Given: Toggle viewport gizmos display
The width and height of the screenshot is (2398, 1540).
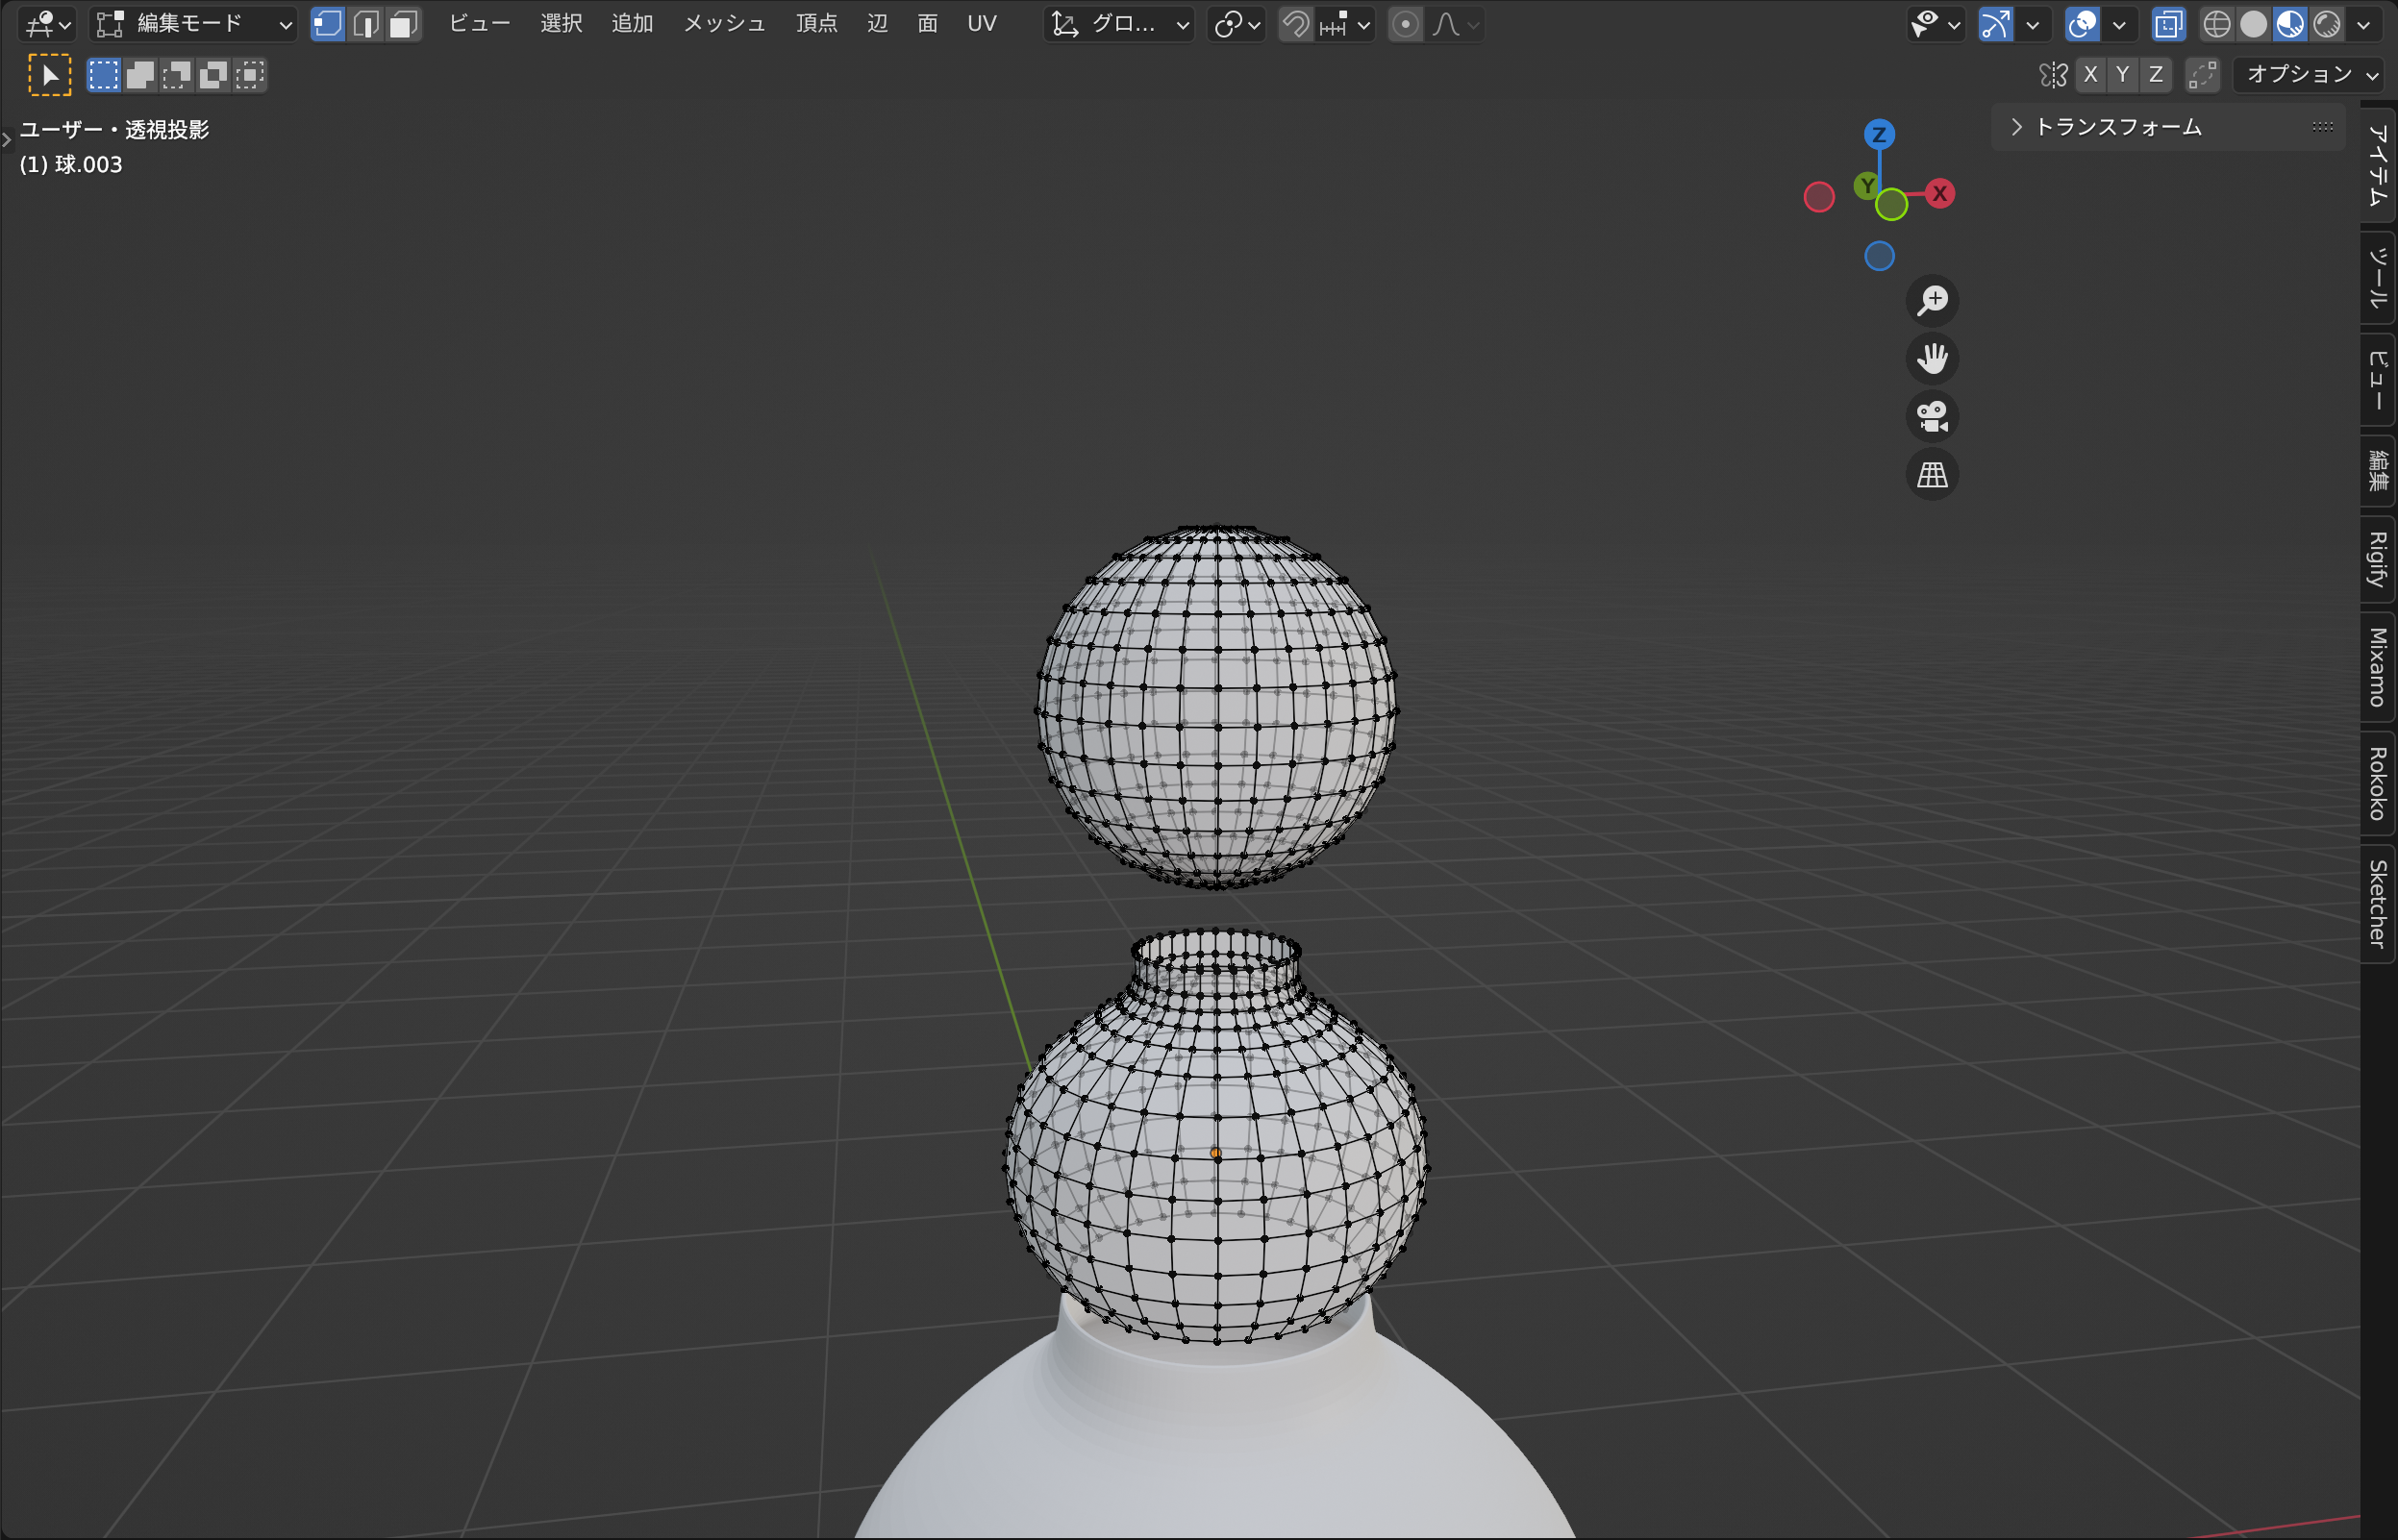Looking at the screenshot, I should coord(1995,24).
